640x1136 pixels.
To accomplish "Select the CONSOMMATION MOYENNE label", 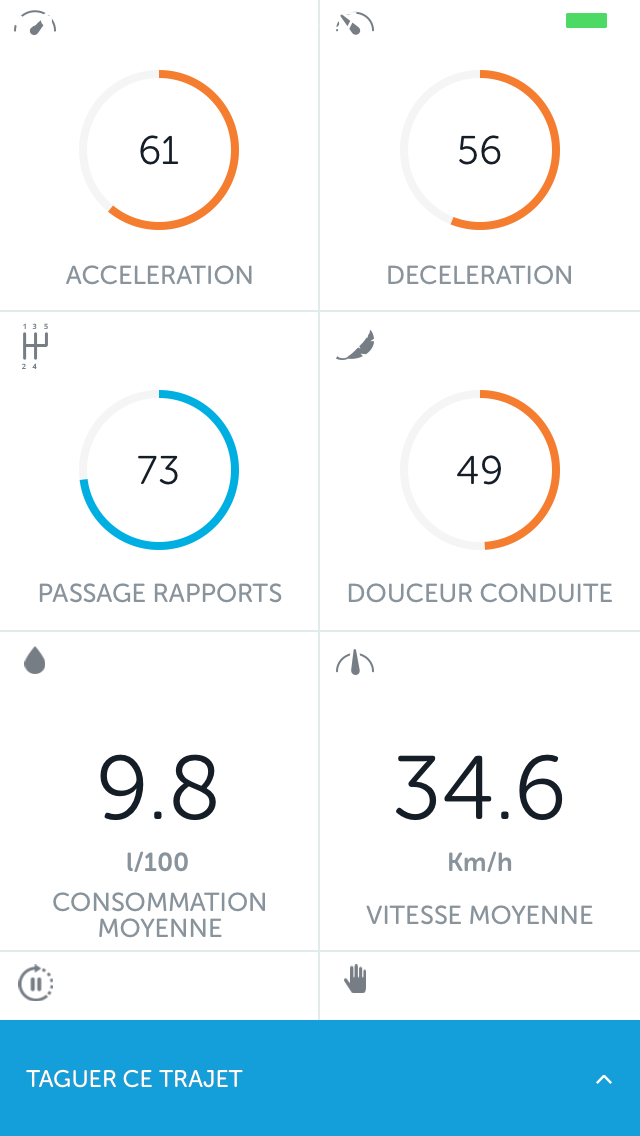I will 159,914.
